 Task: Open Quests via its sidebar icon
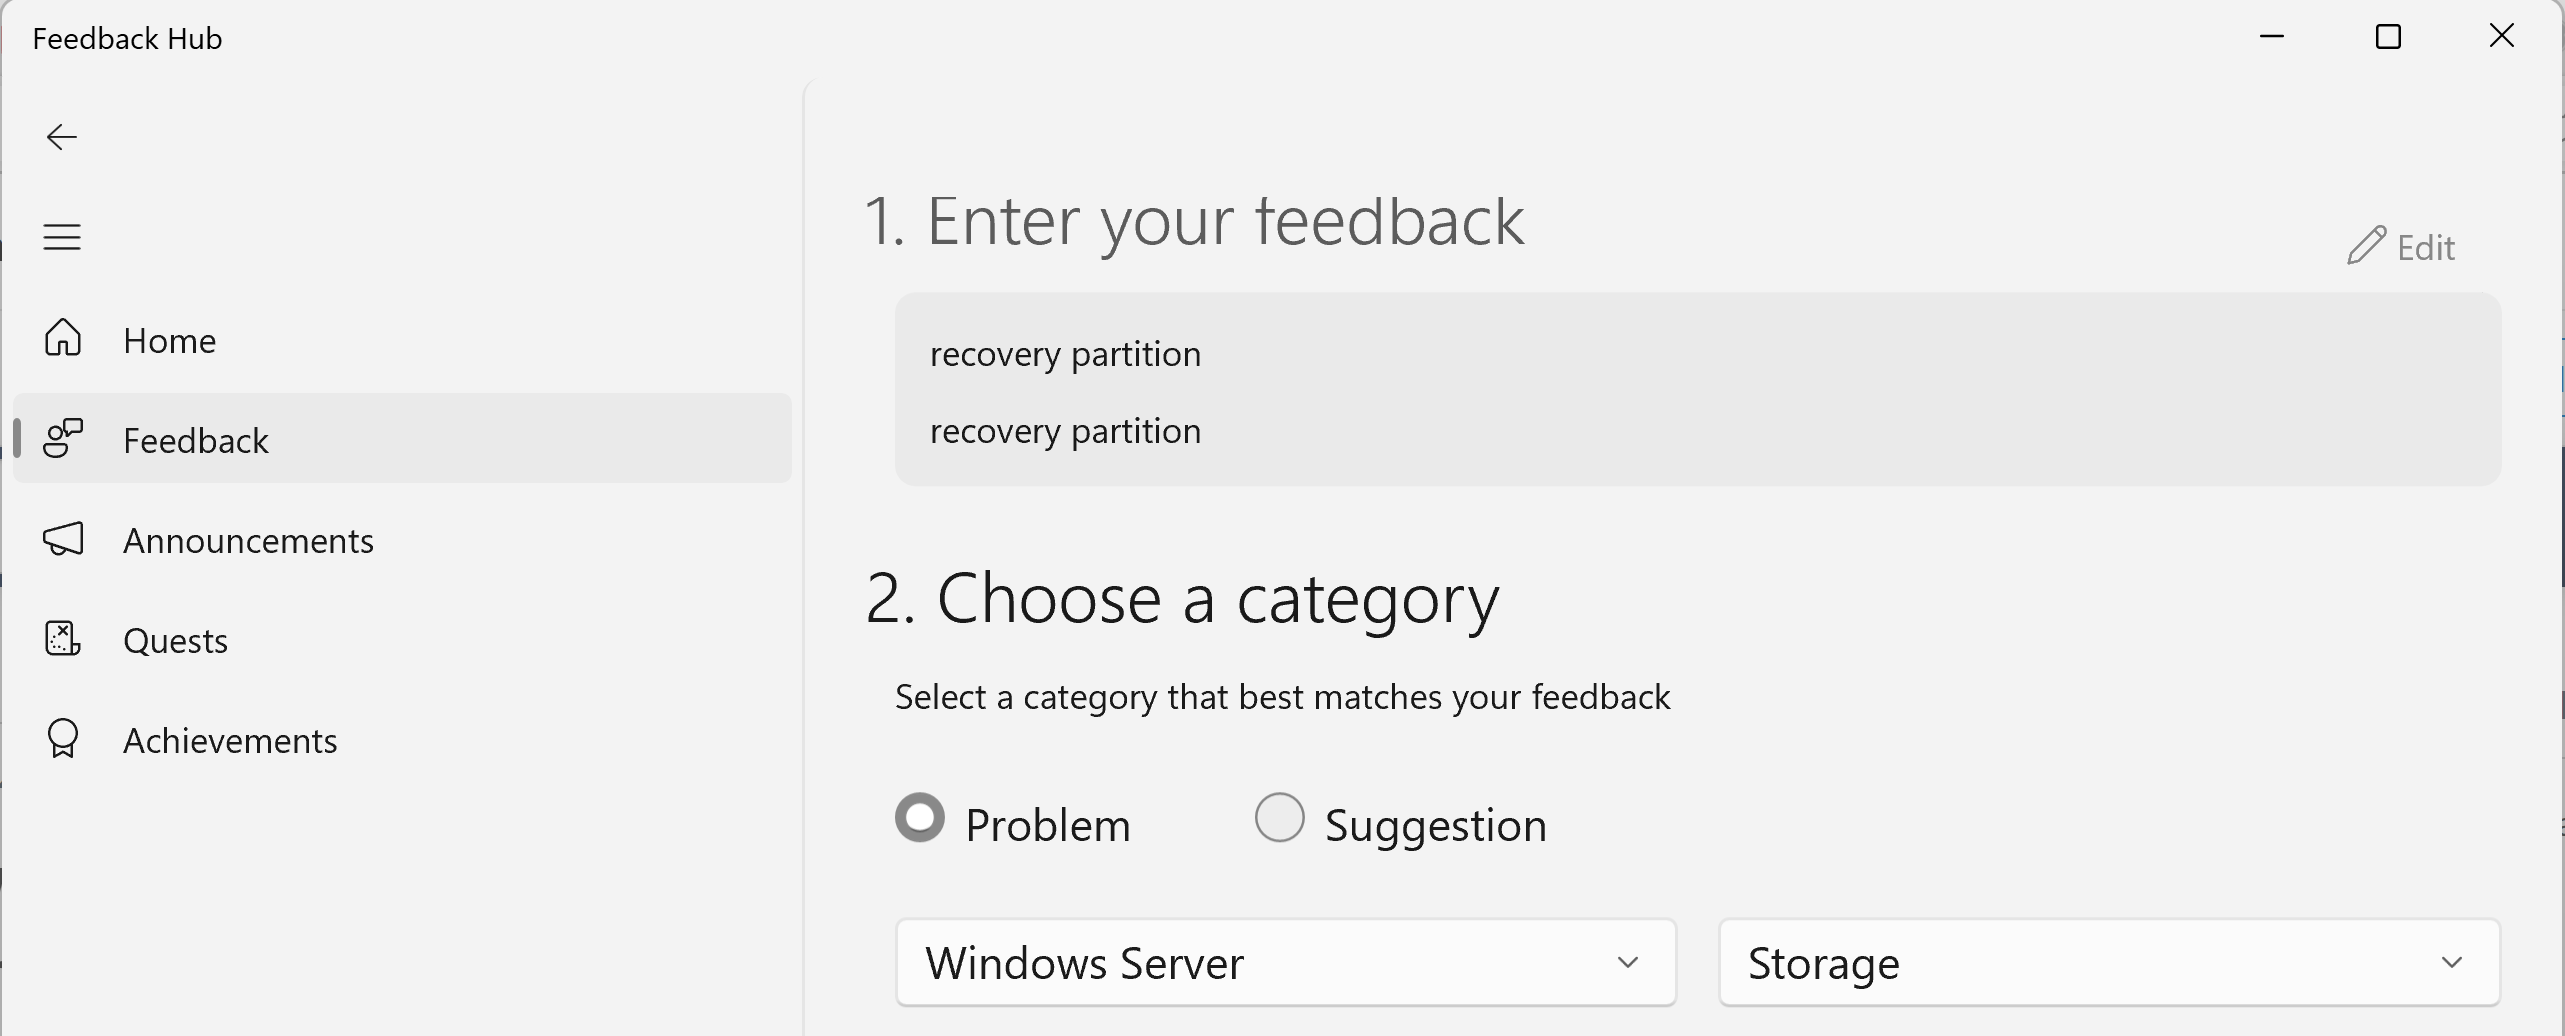point(62,639)
